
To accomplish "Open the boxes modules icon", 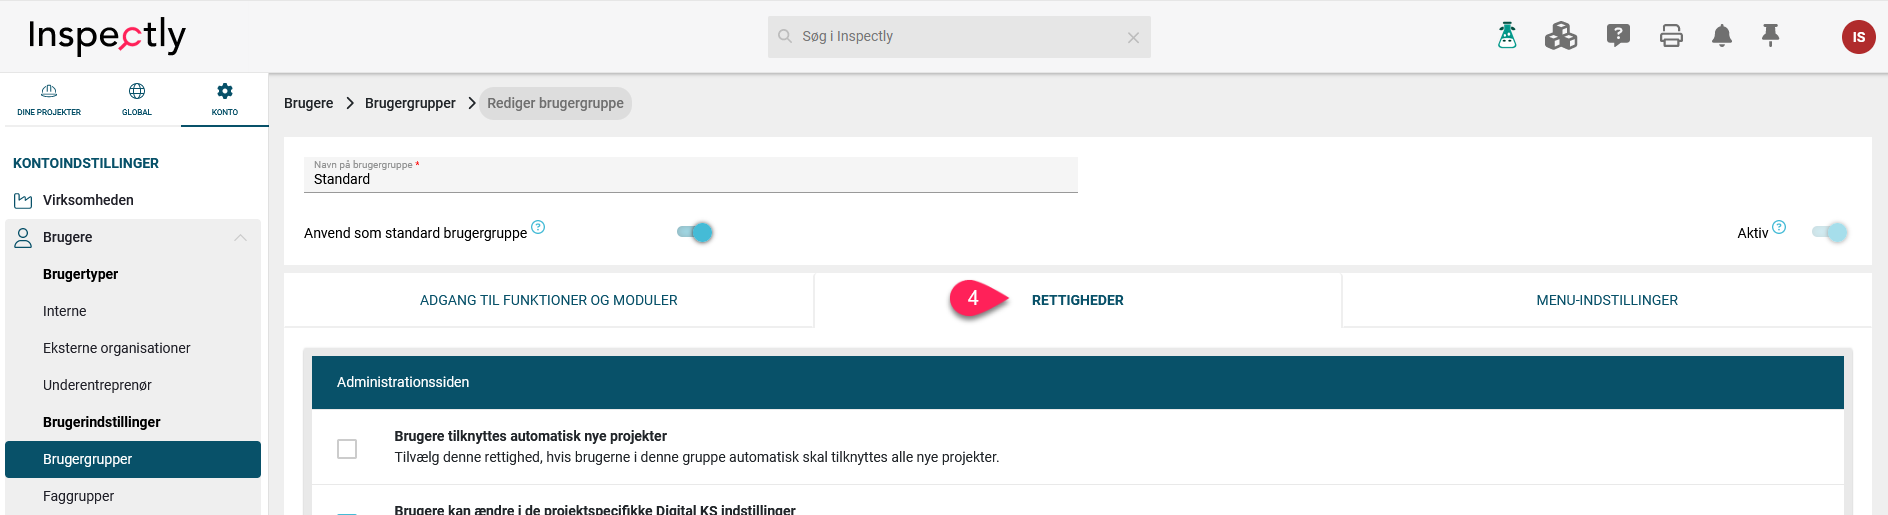I will 1561,36.
